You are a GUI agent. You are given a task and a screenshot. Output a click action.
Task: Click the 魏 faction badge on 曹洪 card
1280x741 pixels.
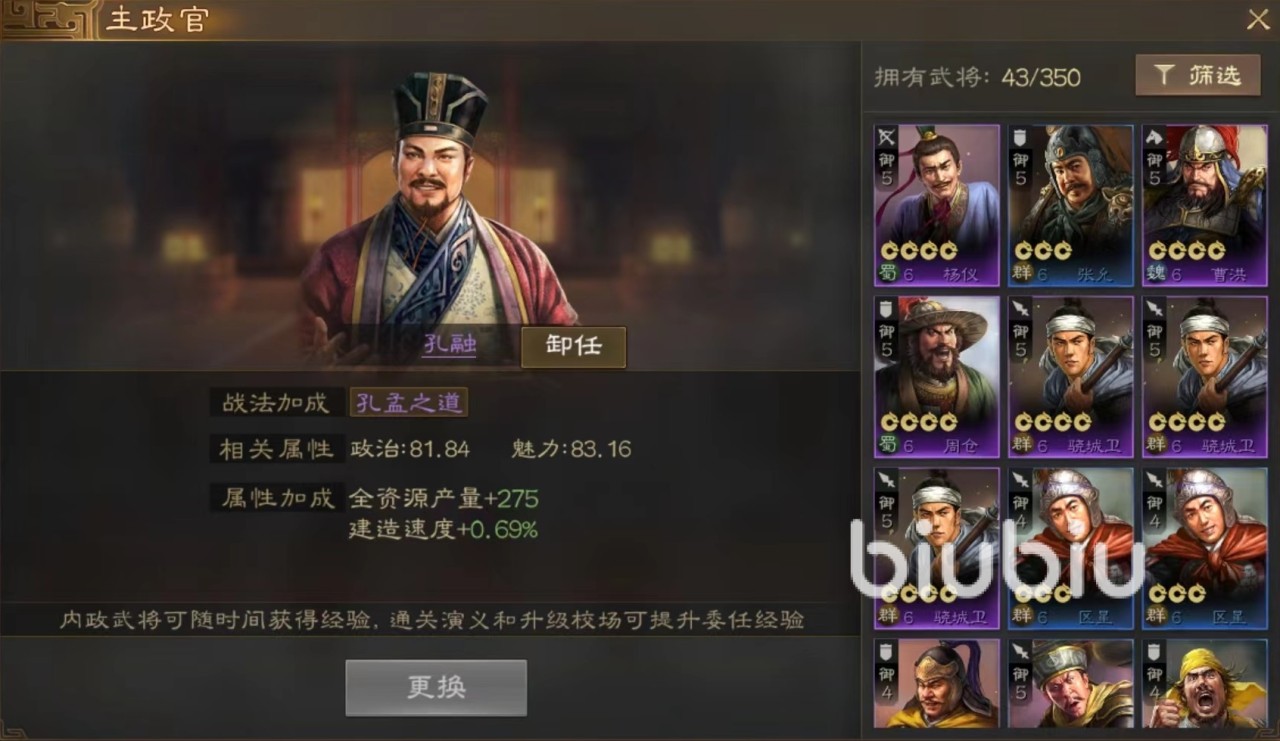1156,274
